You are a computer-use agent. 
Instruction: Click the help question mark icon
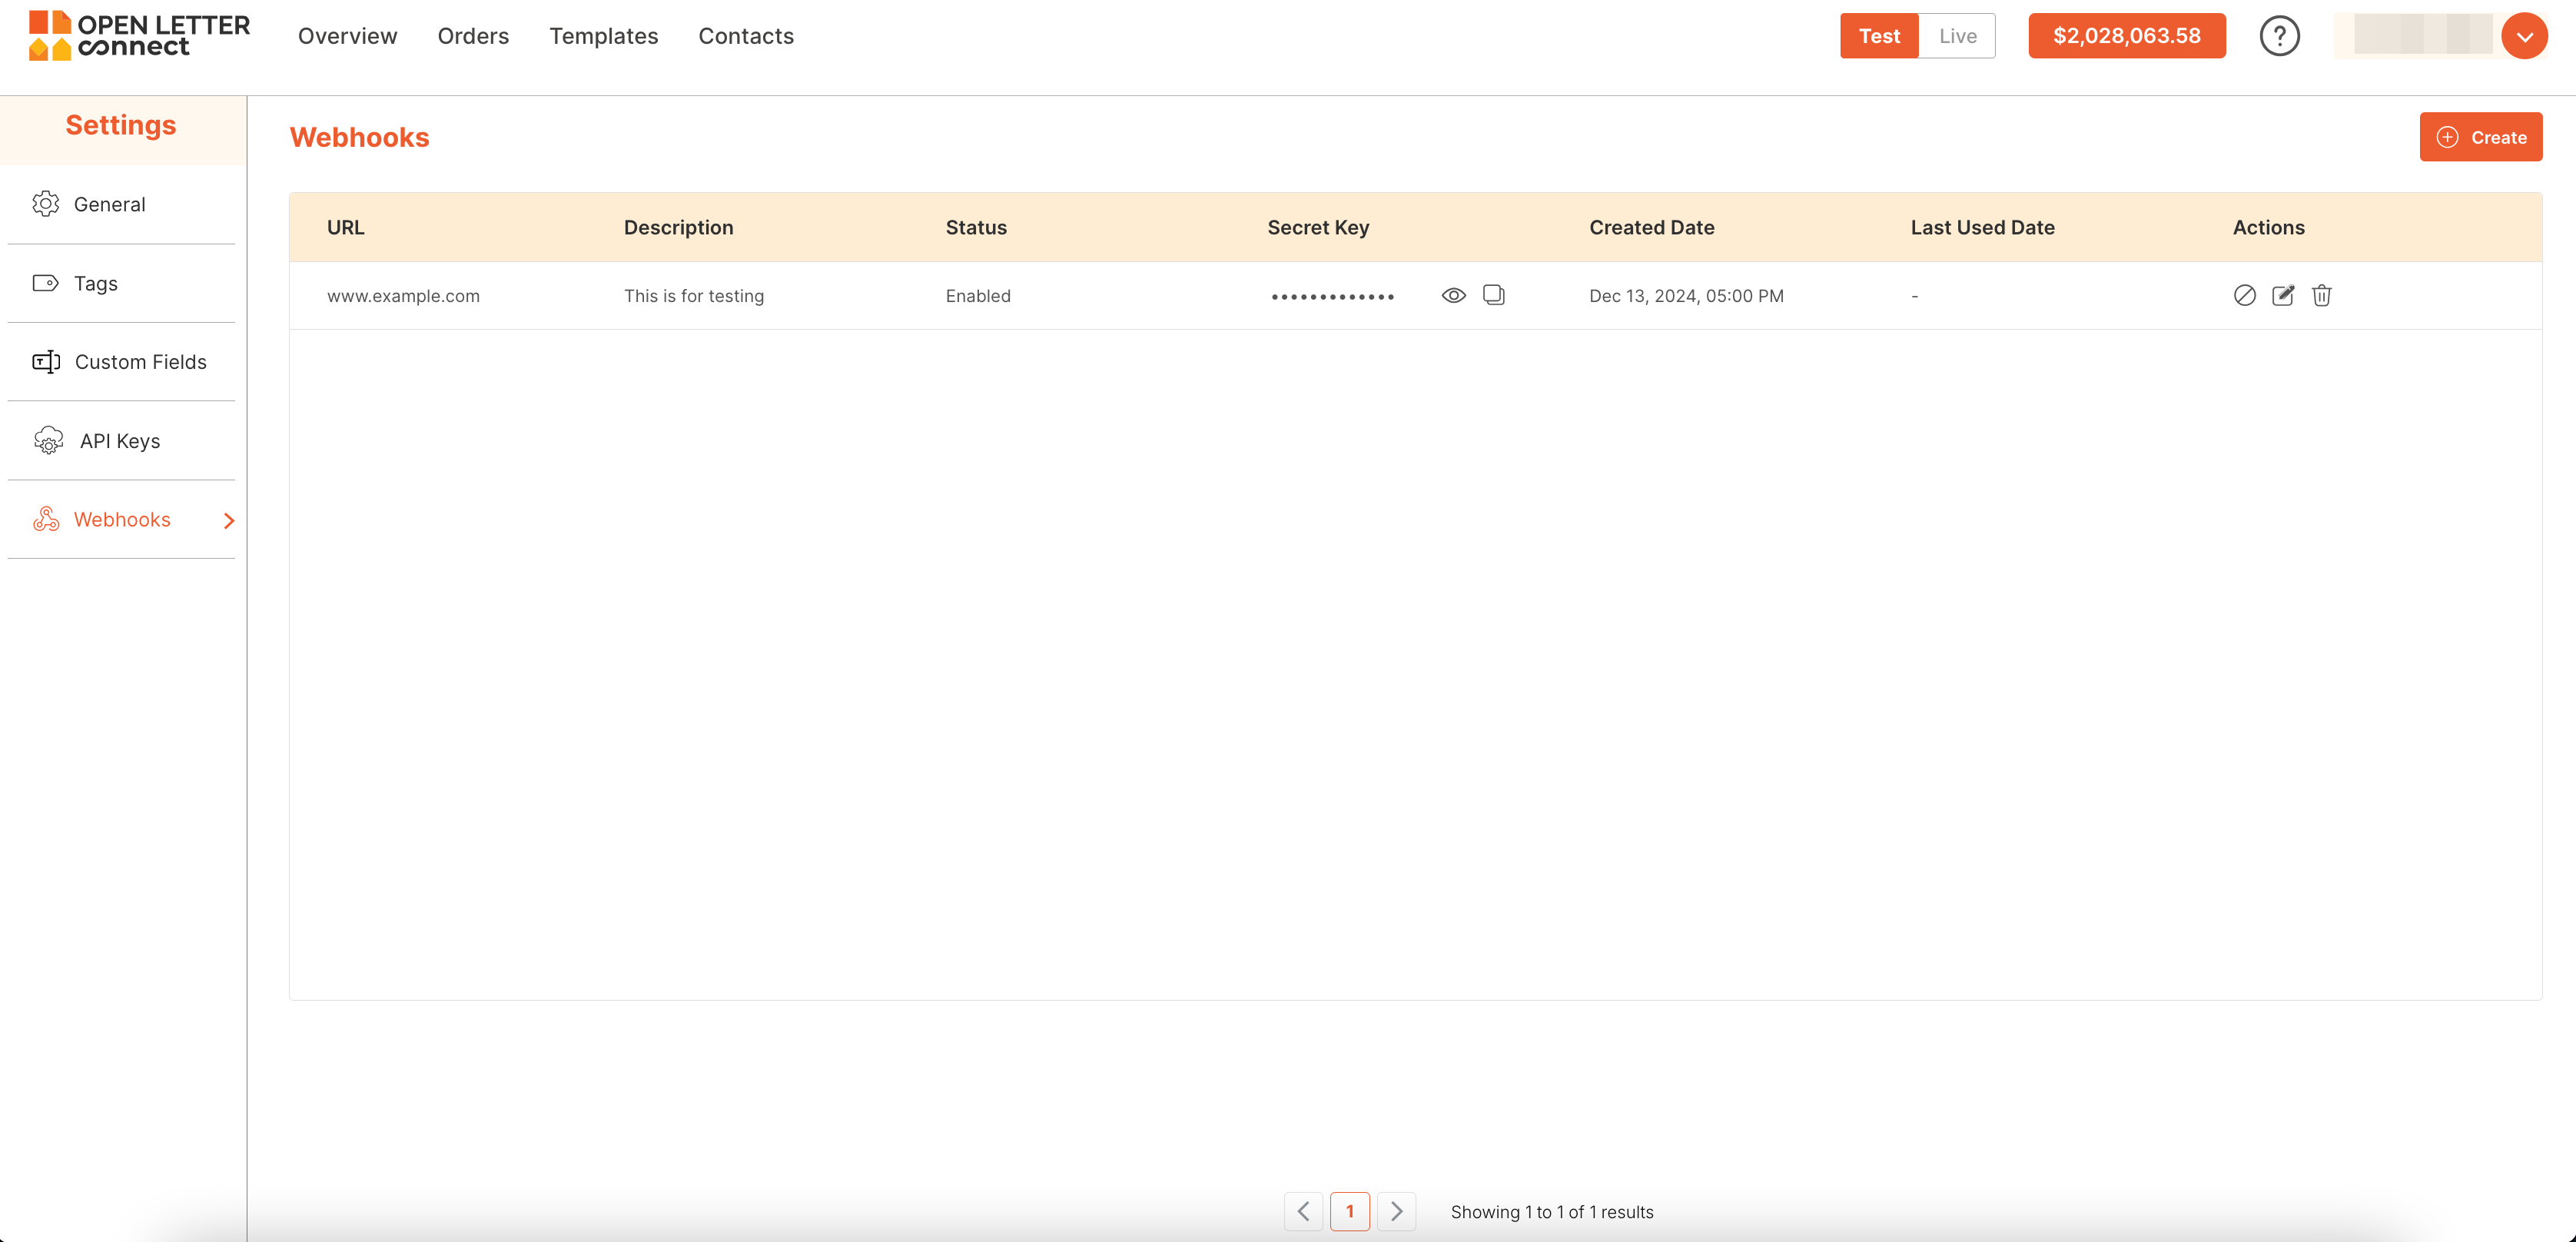pyautogui.click(x=2279, y=36)
